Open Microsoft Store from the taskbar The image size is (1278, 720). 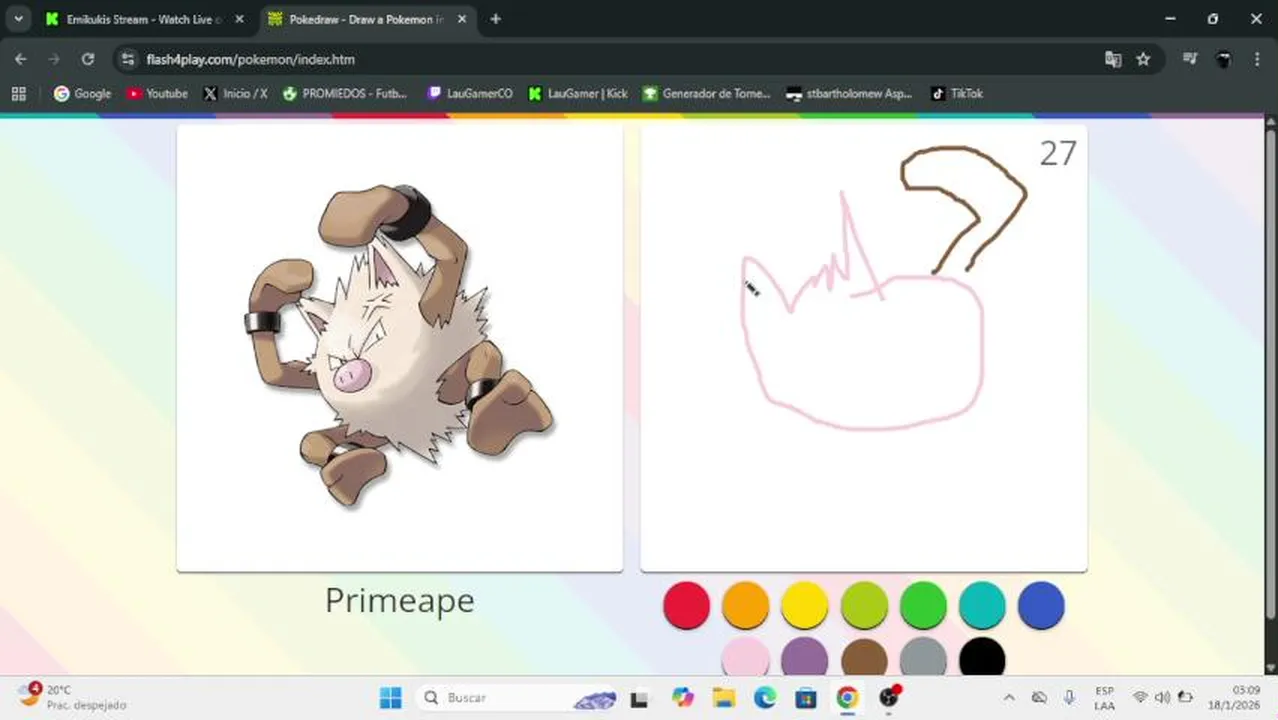pos(806,697)
